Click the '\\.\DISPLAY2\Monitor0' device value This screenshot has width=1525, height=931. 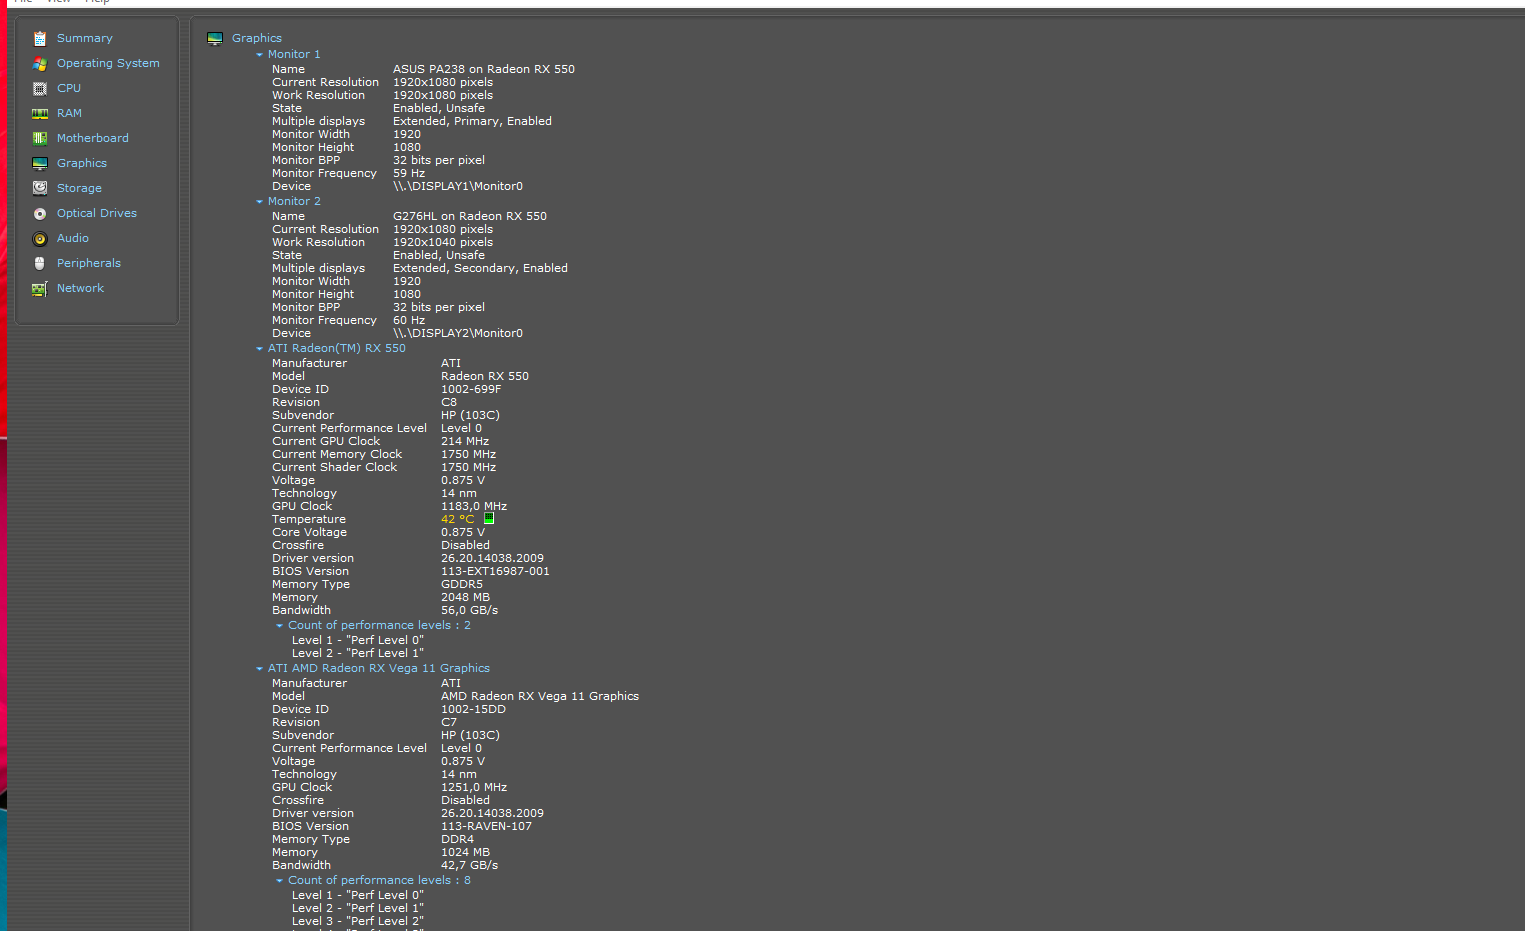pyautogui.click(x=458, y=333)
